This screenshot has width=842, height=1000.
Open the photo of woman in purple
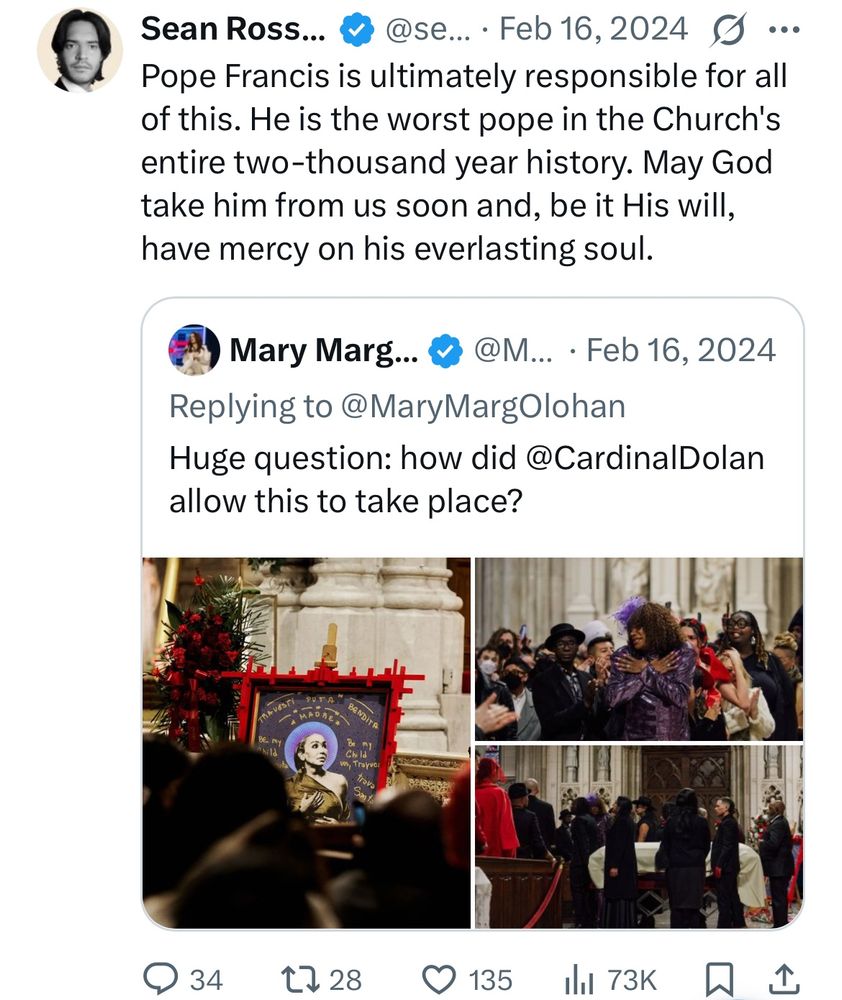click(x=638, y=649)
